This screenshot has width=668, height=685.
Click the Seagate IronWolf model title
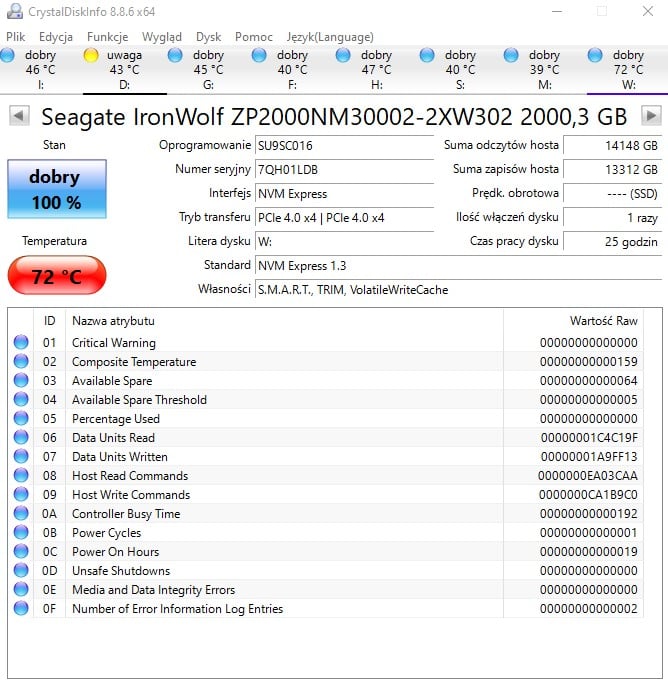pyautogui.click(x=334, y=117)
